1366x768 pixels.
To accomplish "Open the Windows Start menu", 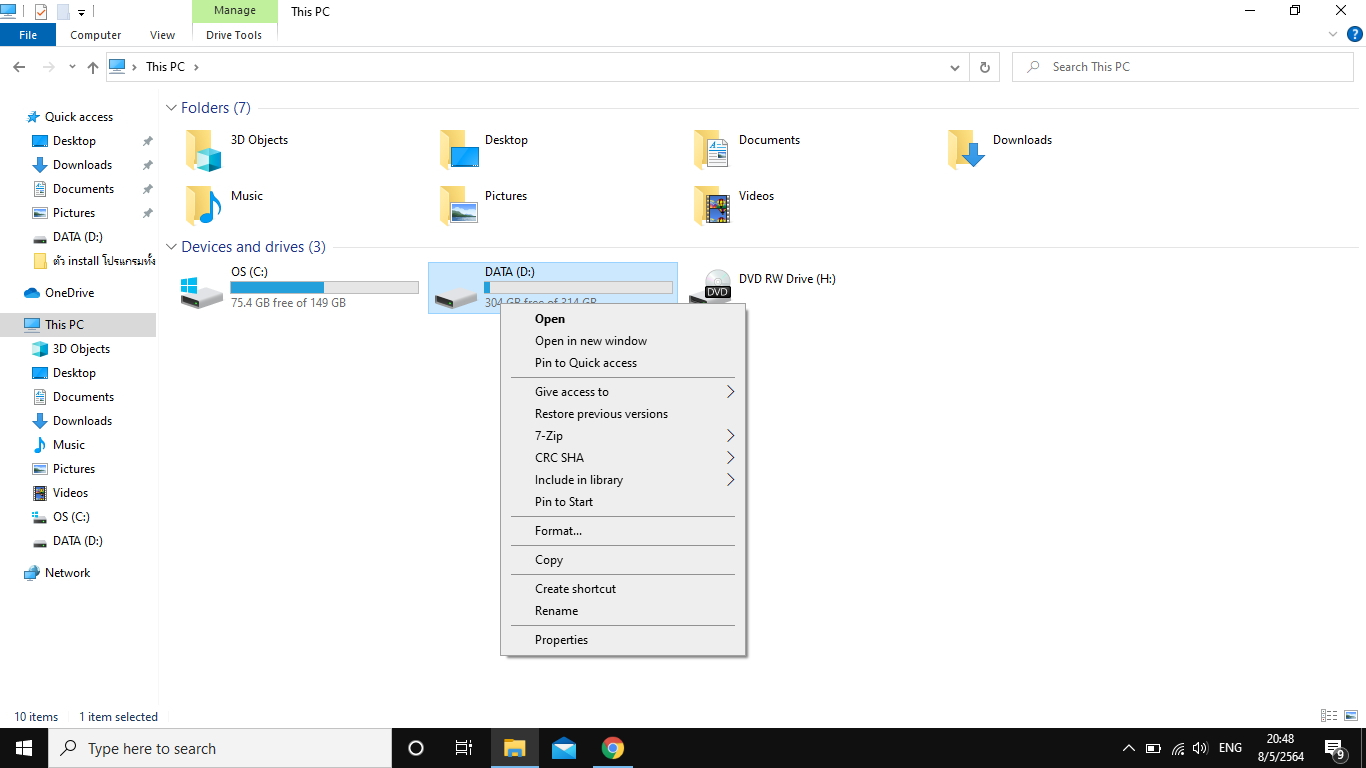I will tap(24, 748).
